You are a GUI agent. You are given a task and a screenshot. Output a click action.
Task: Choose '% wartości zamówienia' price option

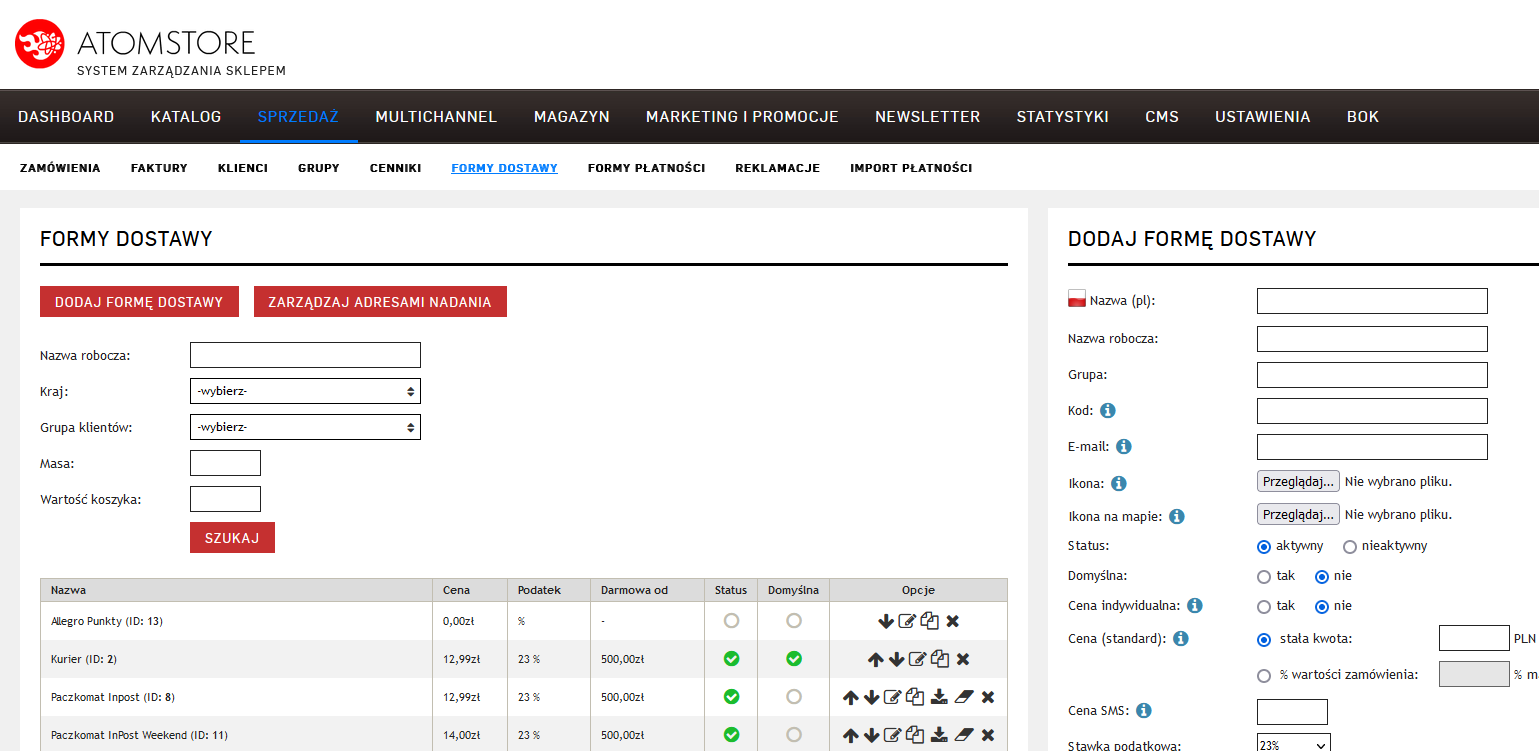(1264, 675)
